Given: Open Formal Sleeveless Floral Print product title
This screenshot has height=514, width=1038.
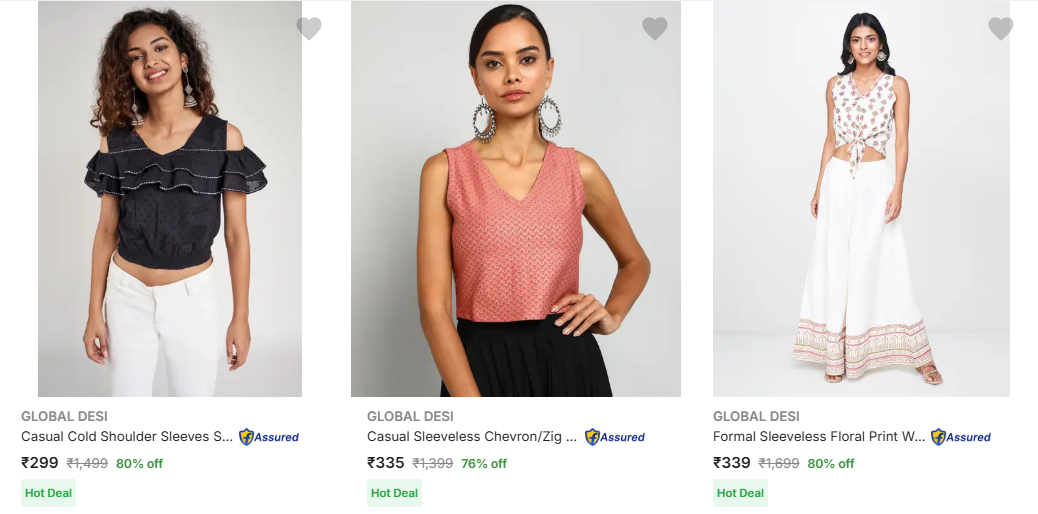Looking at the screenshot, I should click(819, 437).
